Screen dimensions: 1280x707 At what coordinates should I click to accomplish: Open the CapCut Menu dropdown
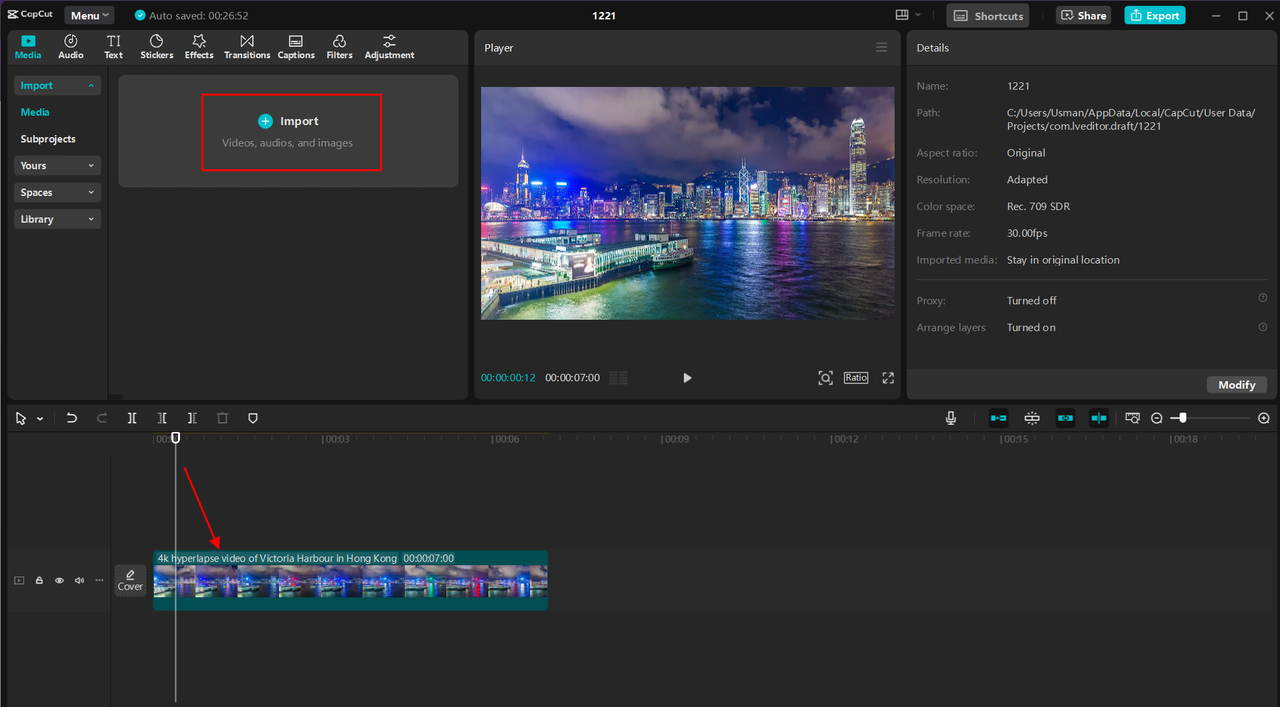[89, 15]
